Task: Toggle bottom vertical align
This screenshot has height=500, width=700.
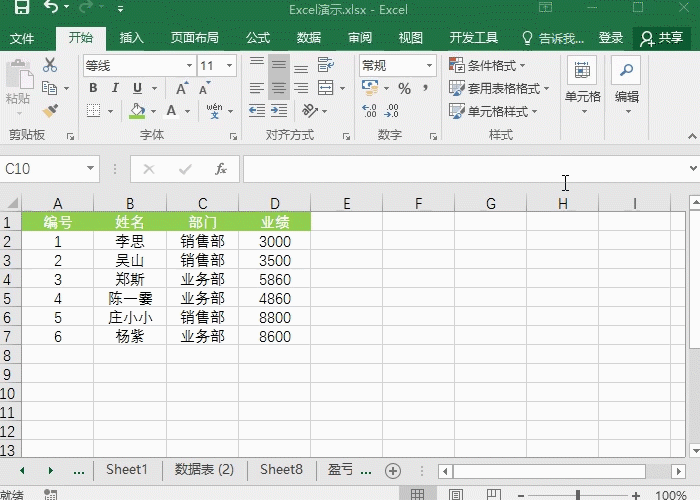Action: (301, 66)
